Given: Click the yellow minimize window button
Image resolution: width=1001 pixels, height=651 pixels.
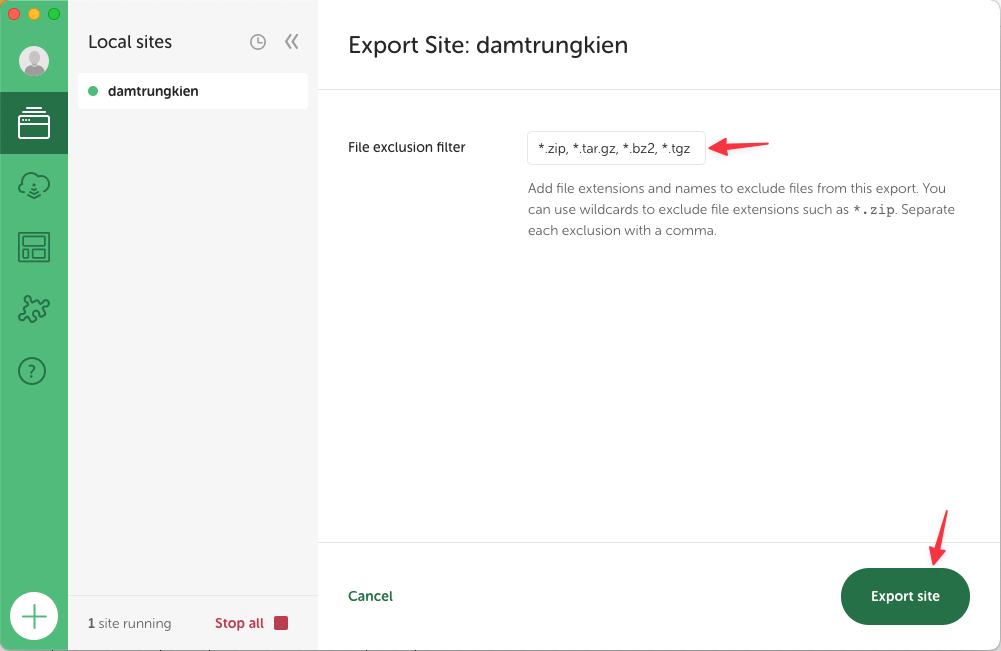Looking at the screenshot, I should 34,14.
